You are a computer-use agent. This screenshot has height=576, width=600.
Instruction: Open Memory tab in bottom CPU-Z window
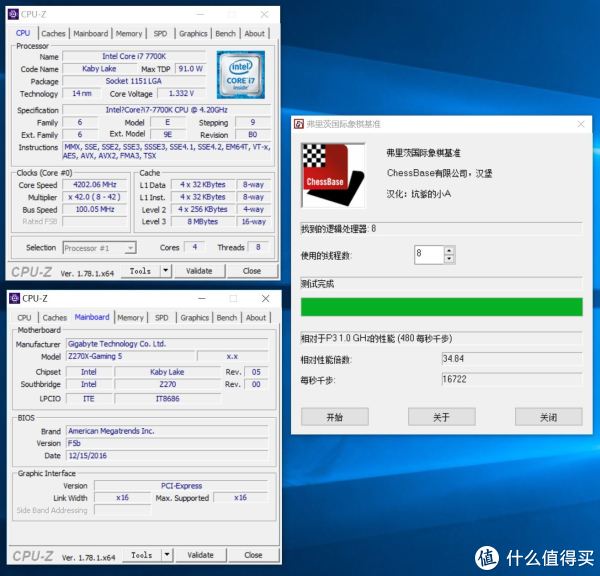pyautogui.click(x=130, y=318)
